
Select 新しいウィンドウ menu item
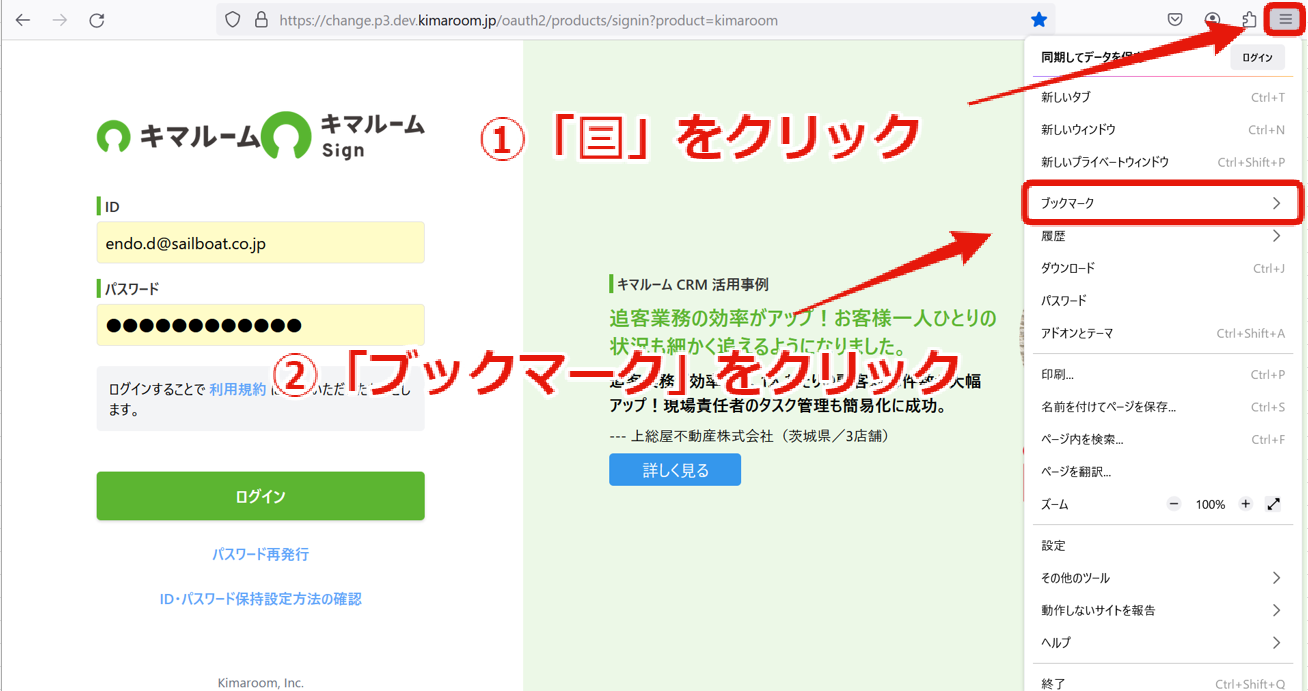[x=1162, y=130]
